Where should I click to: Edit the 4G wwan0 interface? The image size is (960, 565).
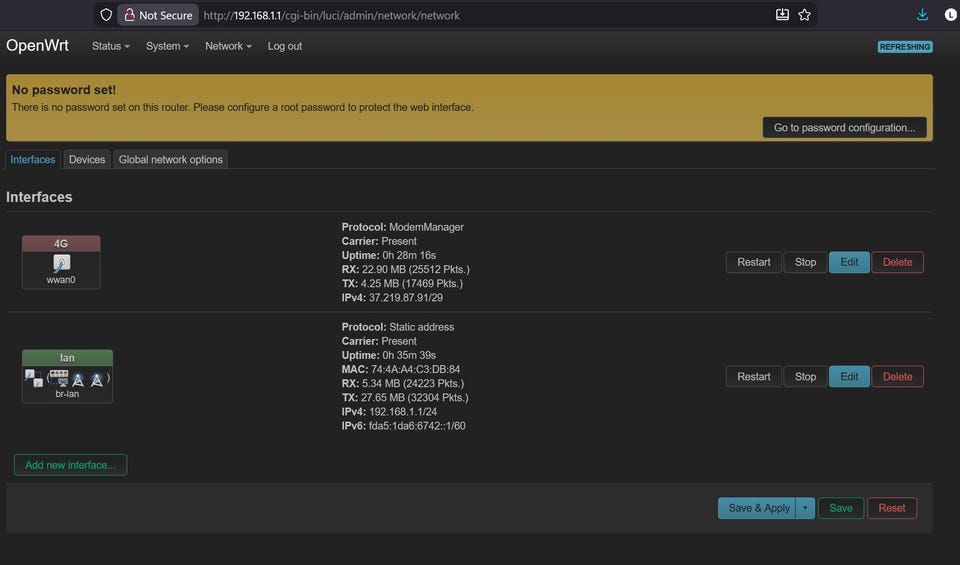click(849, 262)
